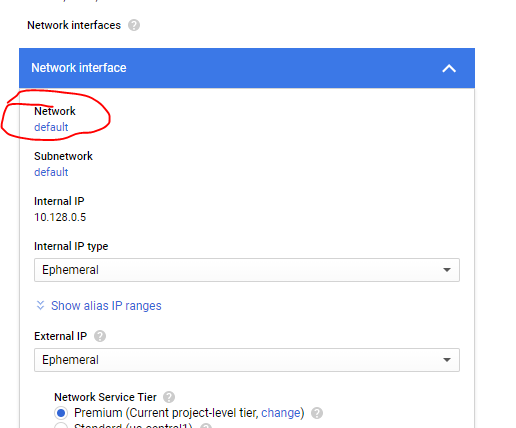This screenshot has width=516, height=428.
Task: Click the double-chevron icon beside alias IP ranges
Action: pos(40,305)
